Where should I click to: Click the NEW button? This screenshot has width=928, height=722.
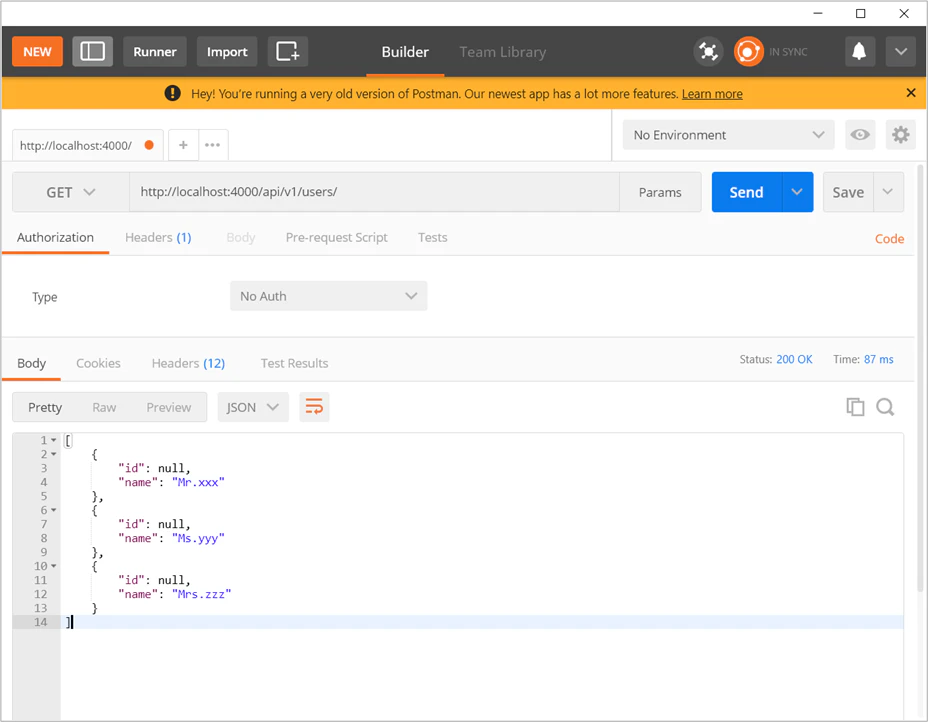click(37, 51)
